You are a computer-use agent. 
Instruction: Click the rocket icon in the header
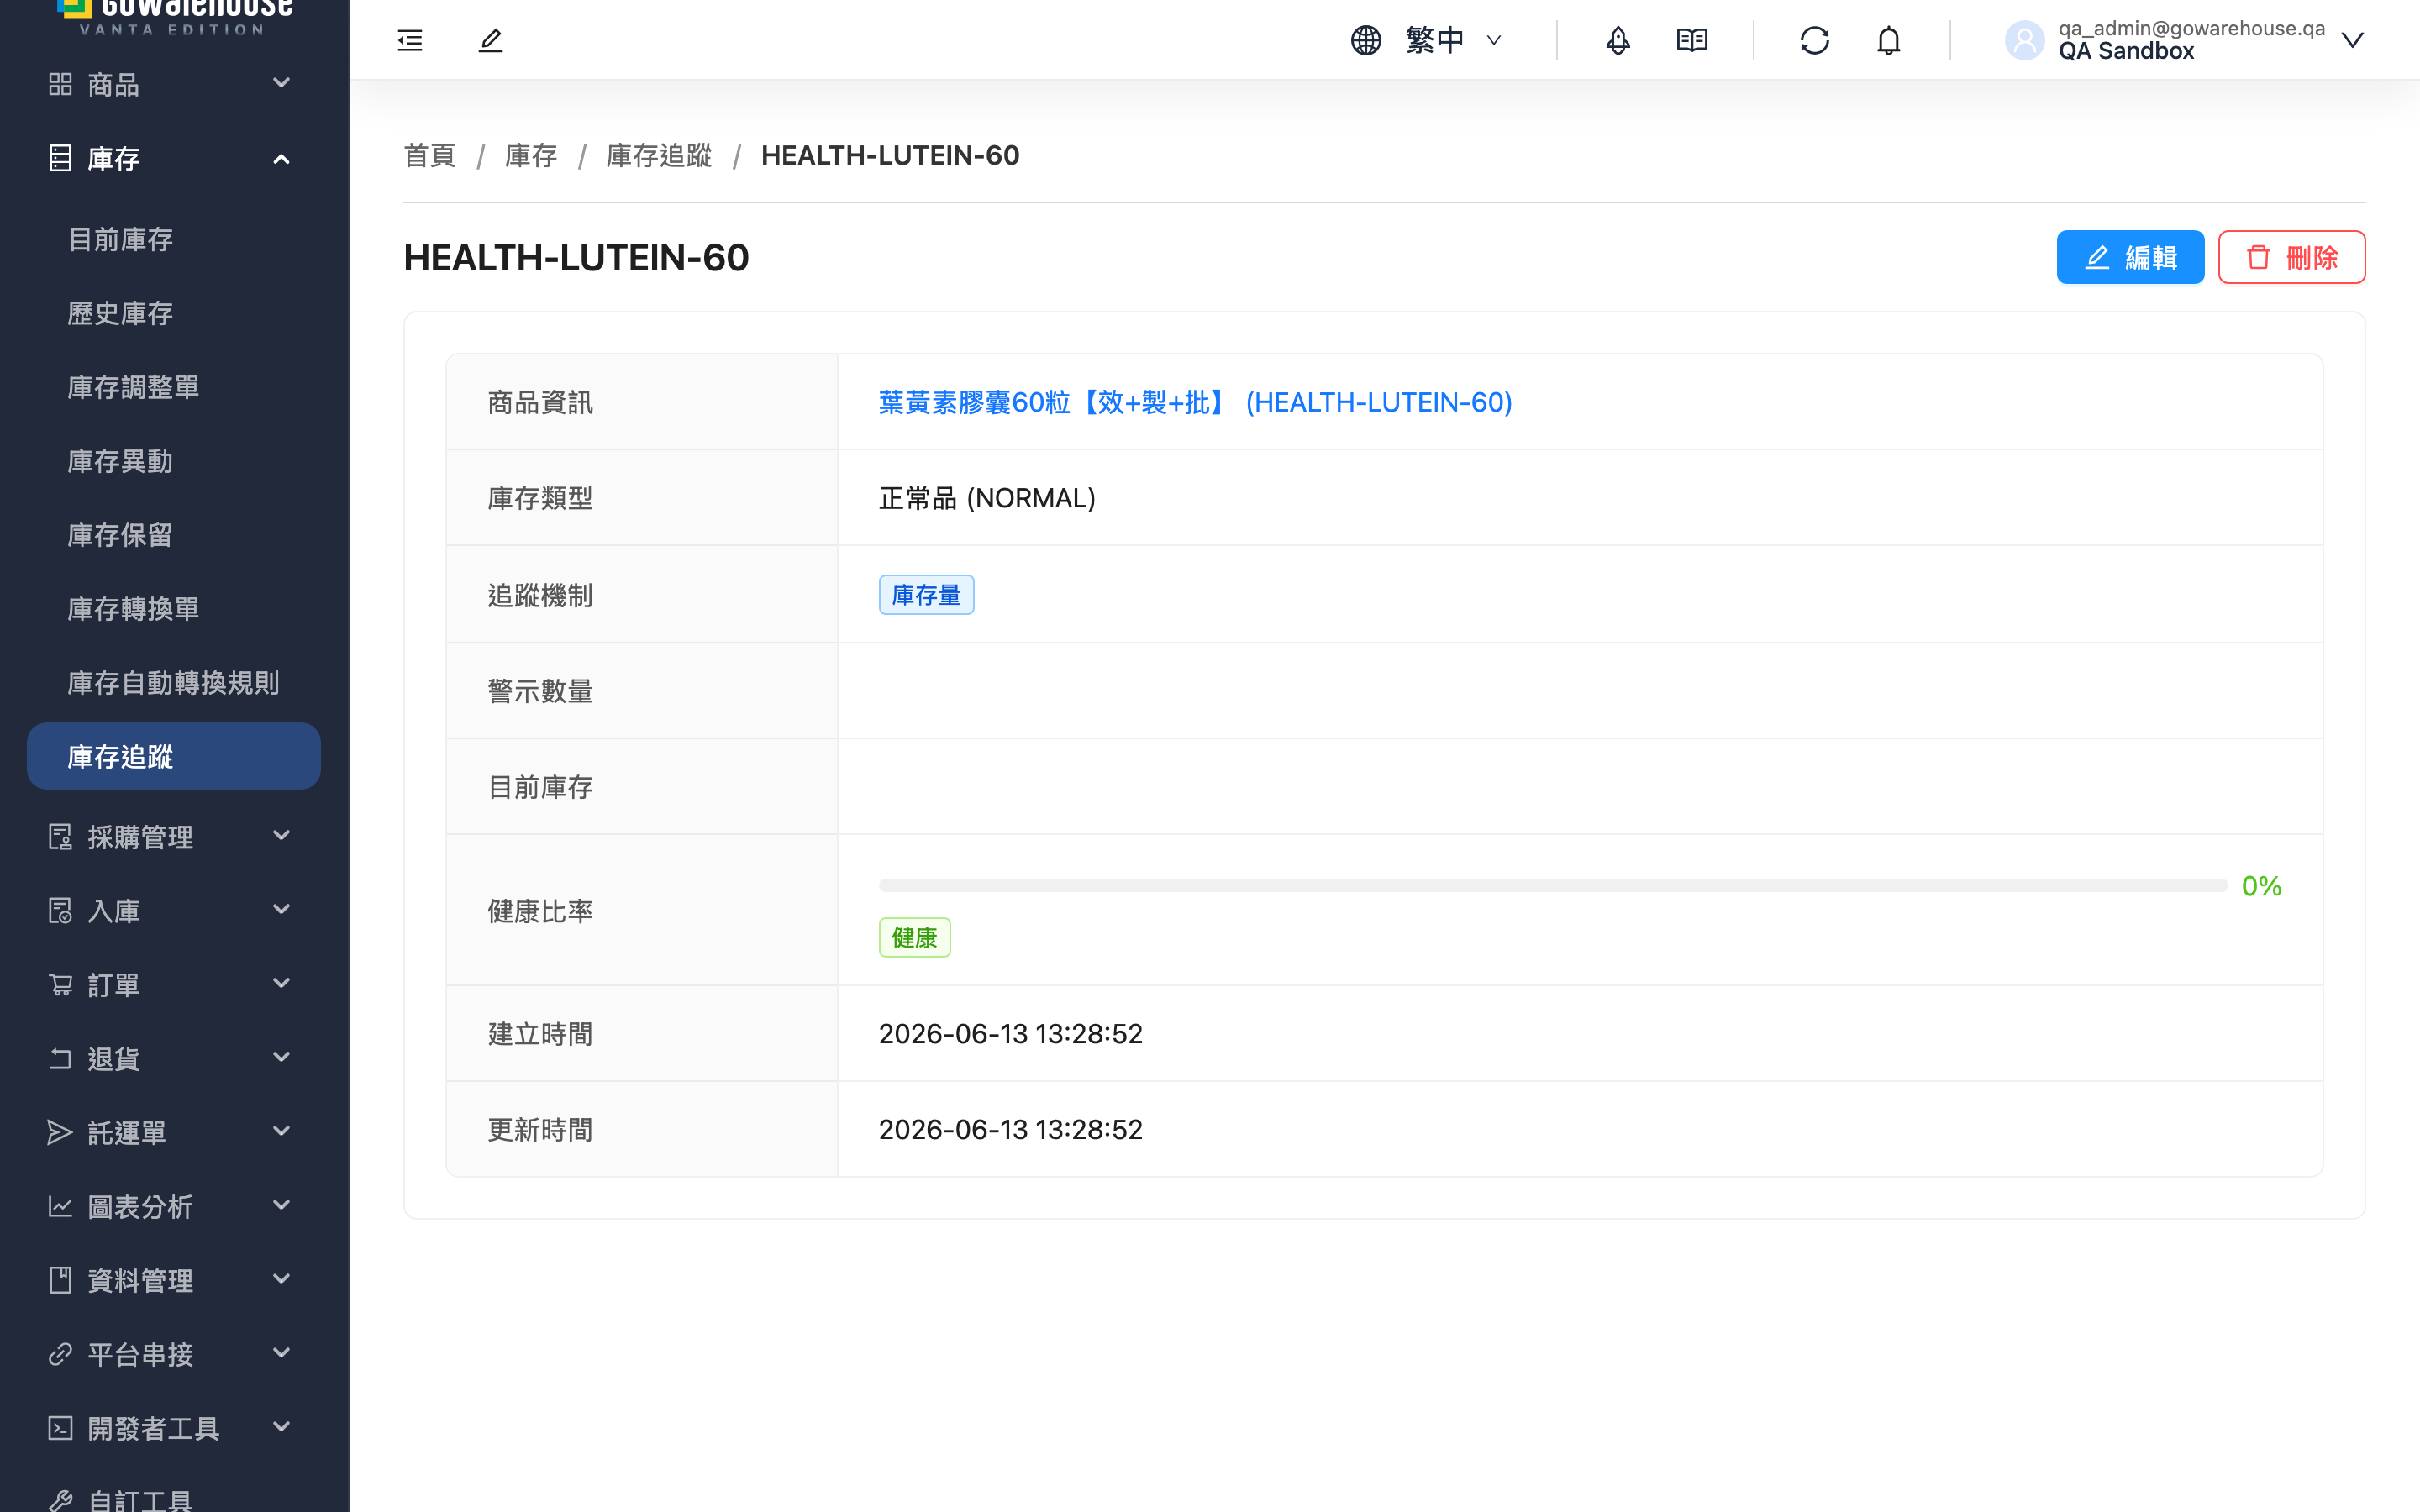1618,40
